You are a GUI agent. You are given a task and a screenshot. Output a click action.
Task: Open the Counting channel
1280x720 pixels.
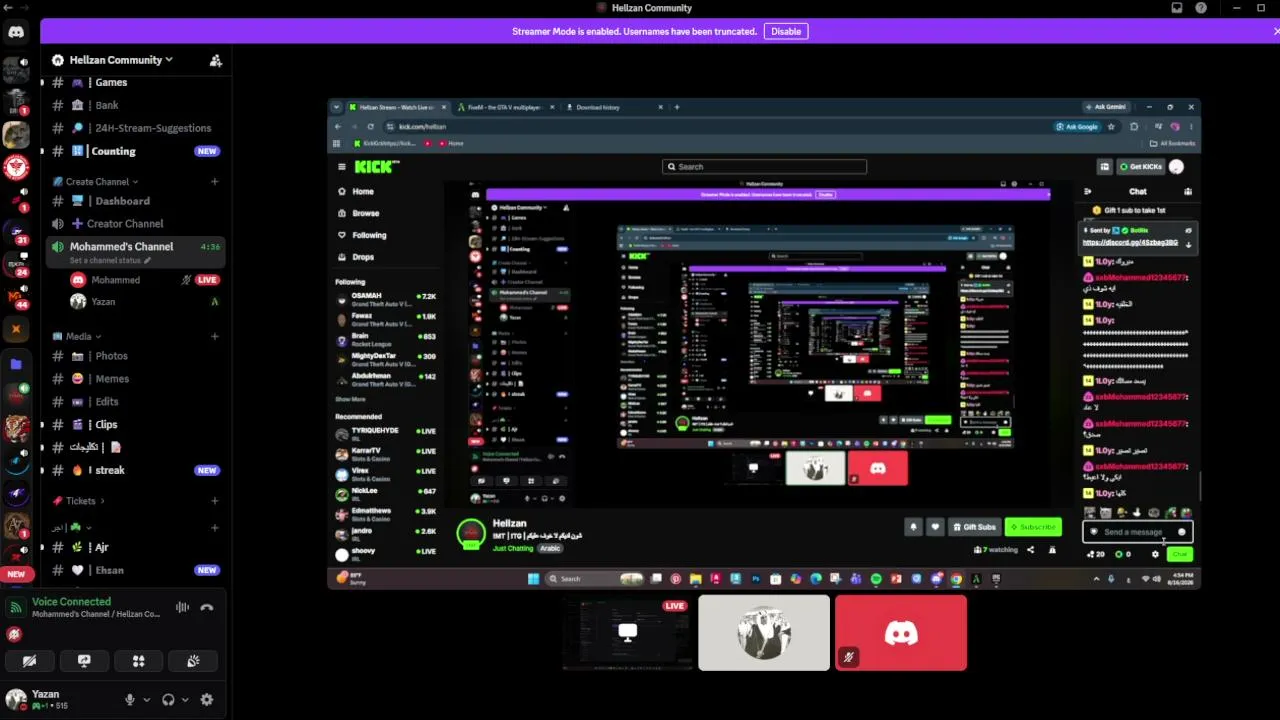135,151
